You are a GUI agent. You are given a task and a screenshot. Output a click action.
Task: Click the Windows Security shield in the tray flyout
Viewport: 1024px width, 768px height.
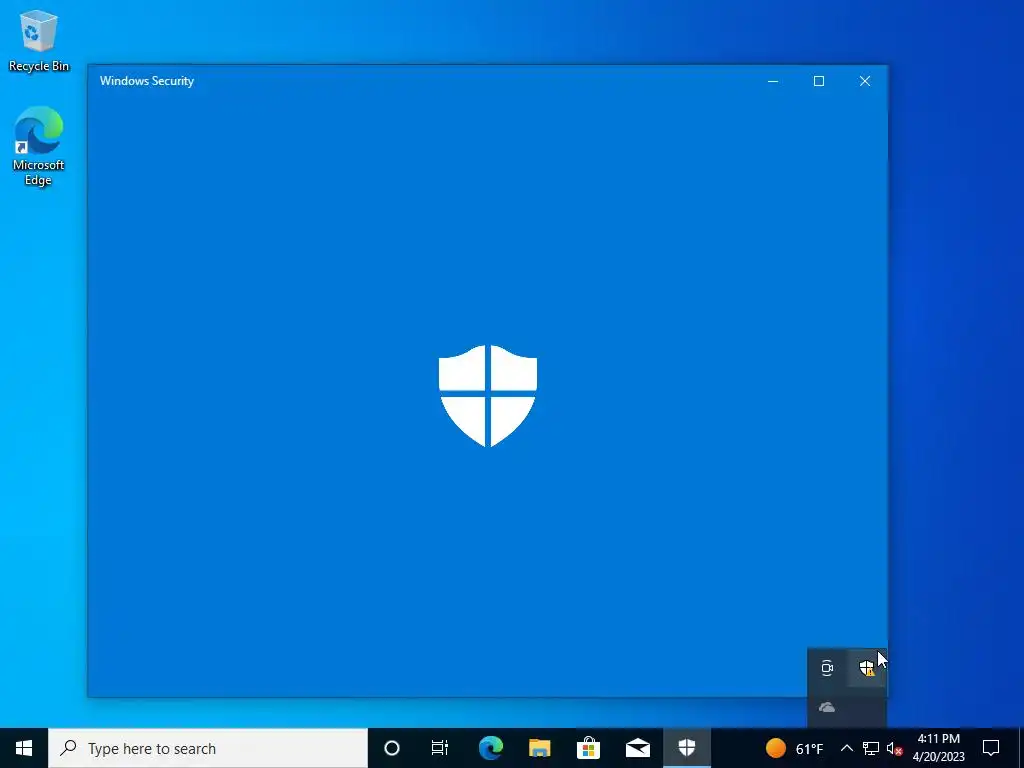point(867,668)
